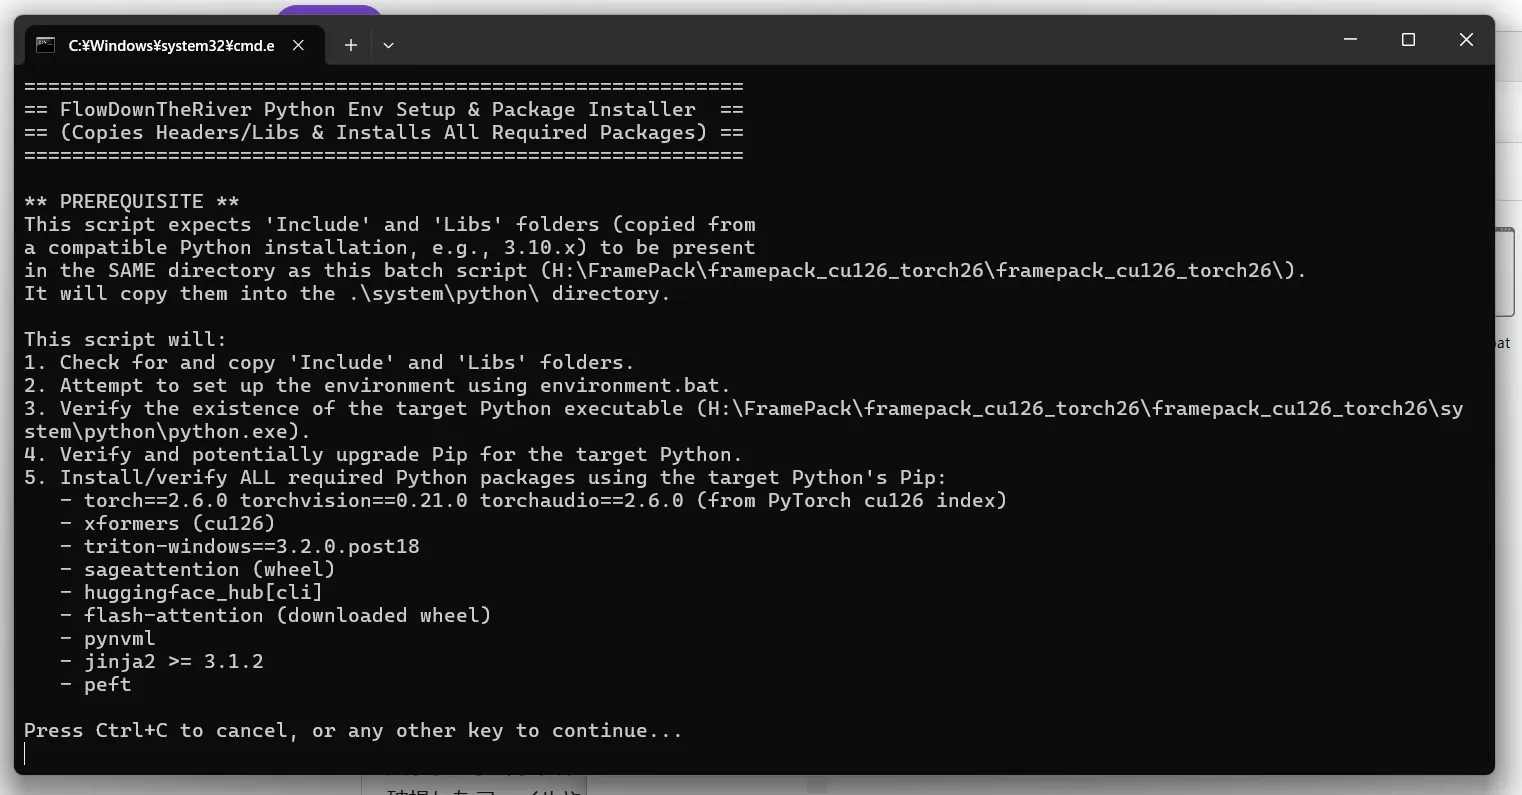This screenshot has width=1522, height=795.
Task: Click the '** PREREQUISITE **' heading text
Action: click(132, 202)
